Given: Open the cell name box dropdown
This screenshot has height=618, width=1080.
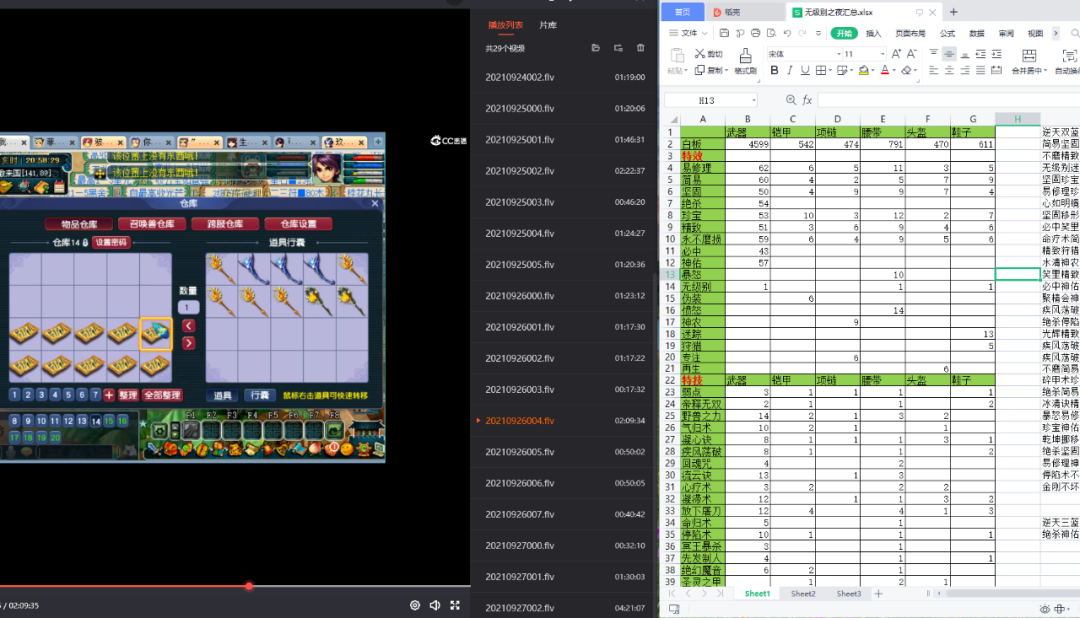Looking at the screenshot, I should tap(753, 100).
